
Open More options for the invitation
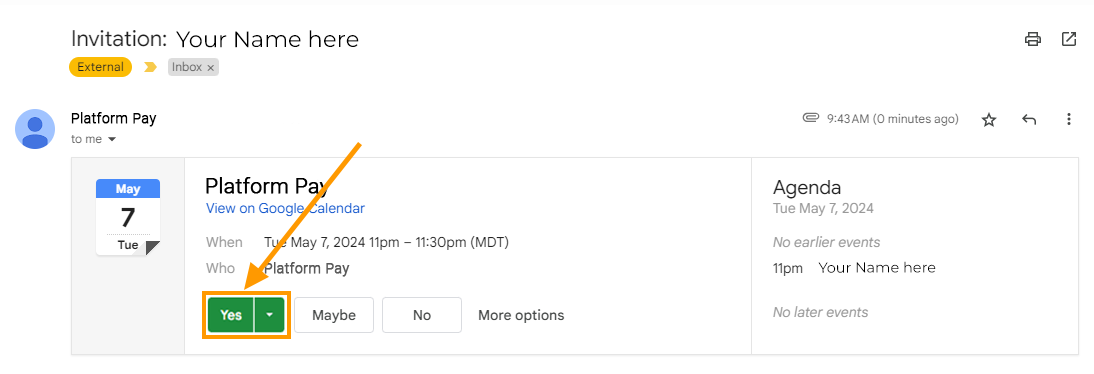point(520,315)
